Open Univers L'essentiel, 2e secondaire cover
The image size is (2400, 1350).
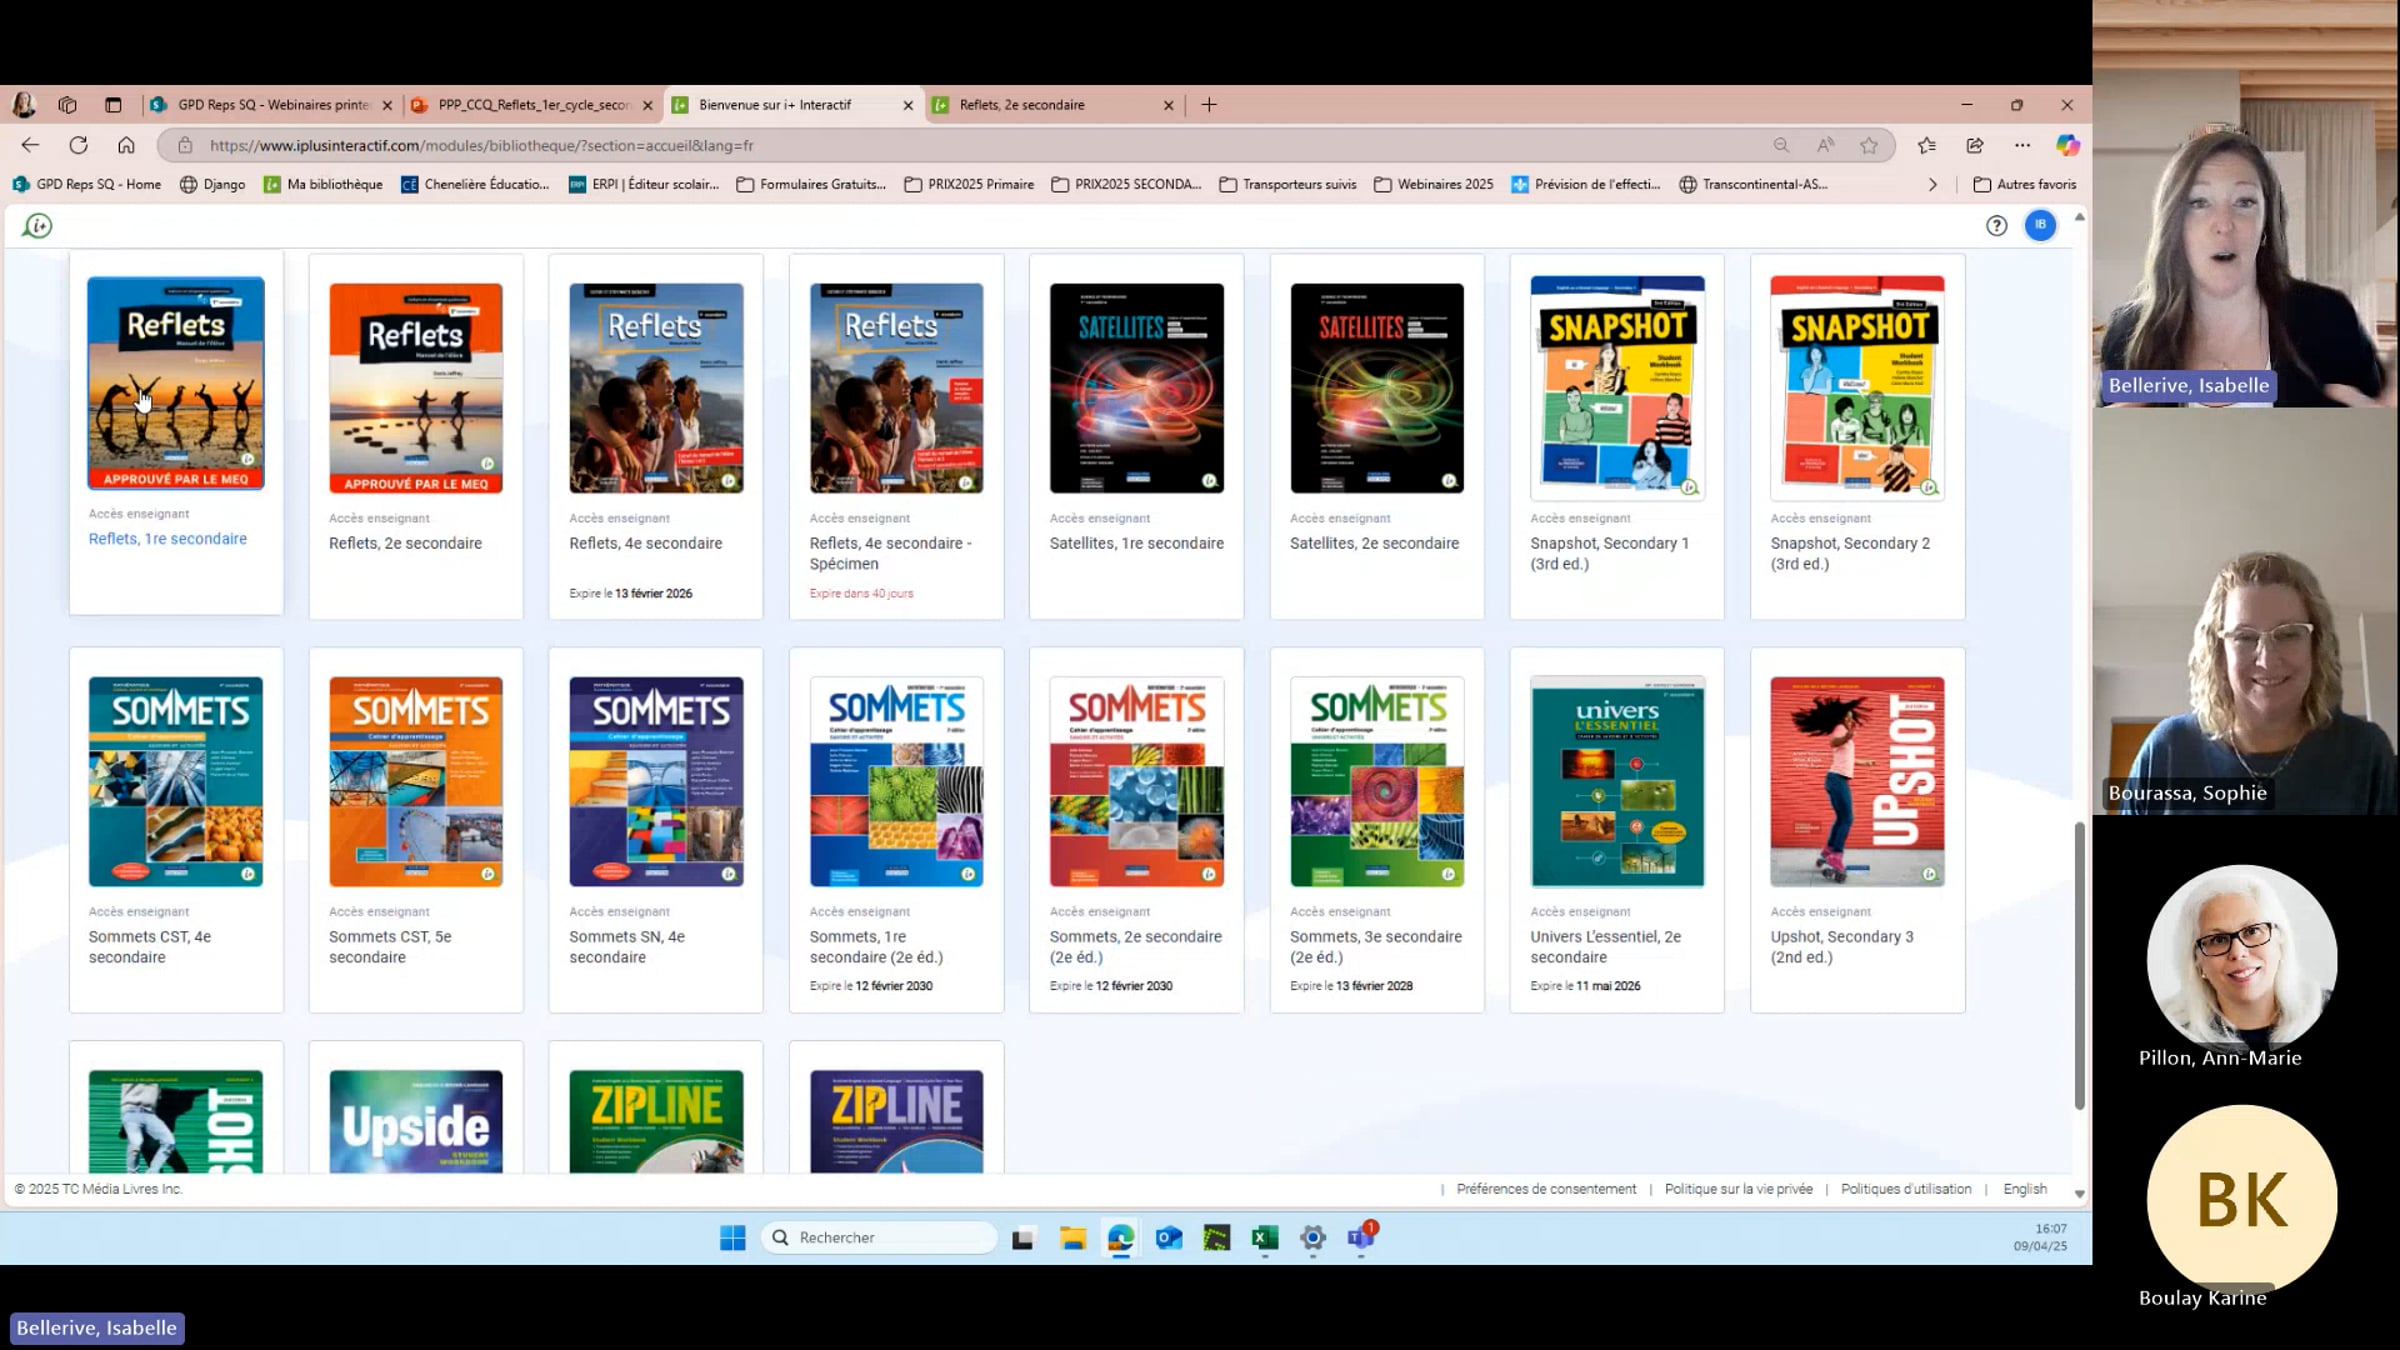[x=1617, y=782]
